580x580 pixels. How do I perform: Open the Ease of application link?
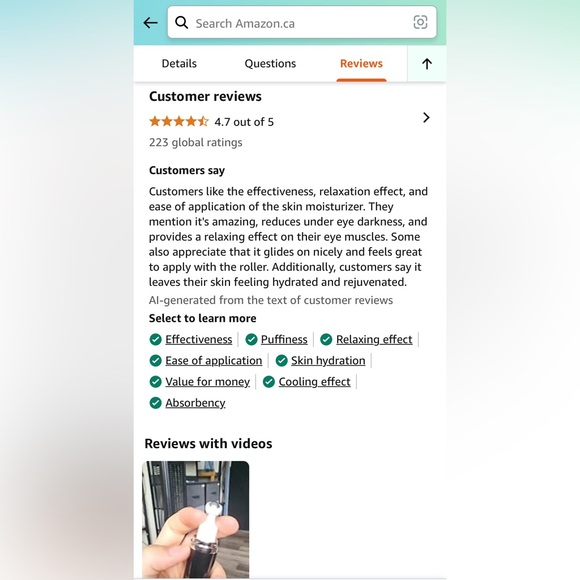pos(213,360)
